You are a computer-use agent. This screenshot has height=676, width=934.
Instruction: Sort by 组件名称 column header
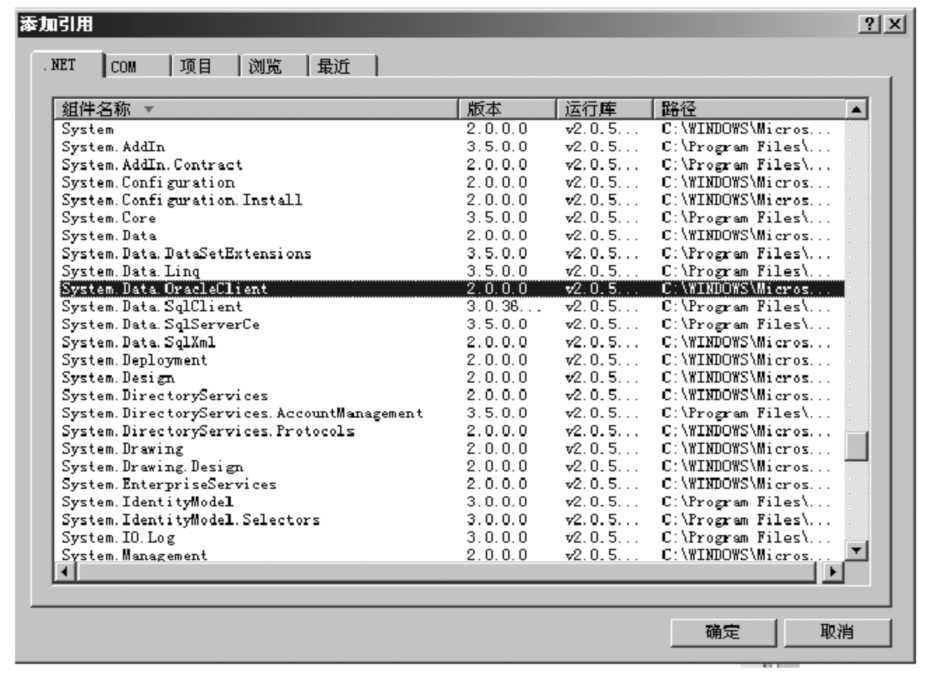256,109
